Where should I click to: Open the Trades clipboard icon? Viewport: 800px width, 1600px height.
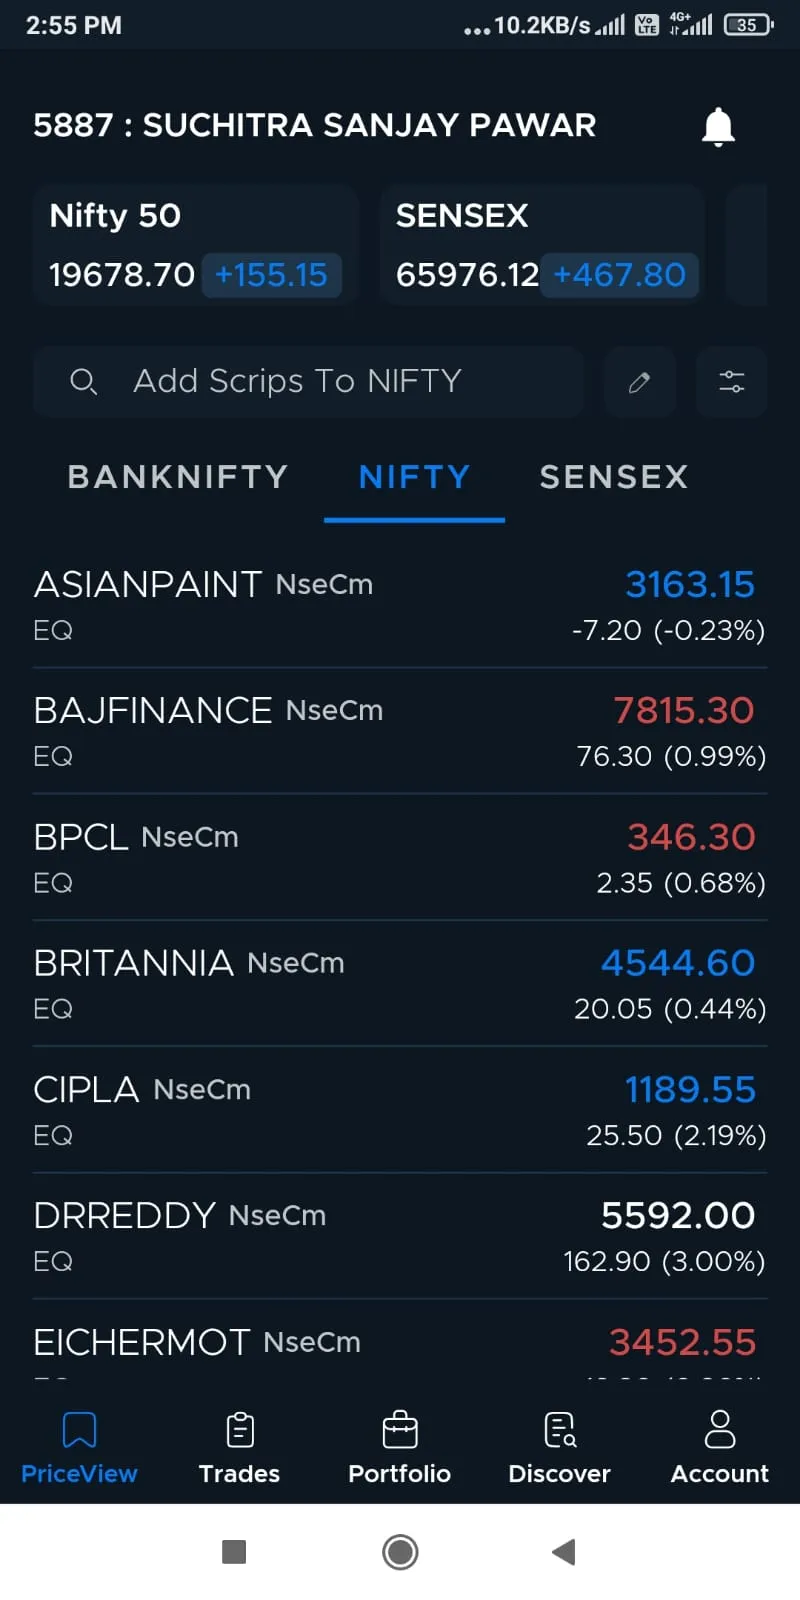coord(240,1430)
